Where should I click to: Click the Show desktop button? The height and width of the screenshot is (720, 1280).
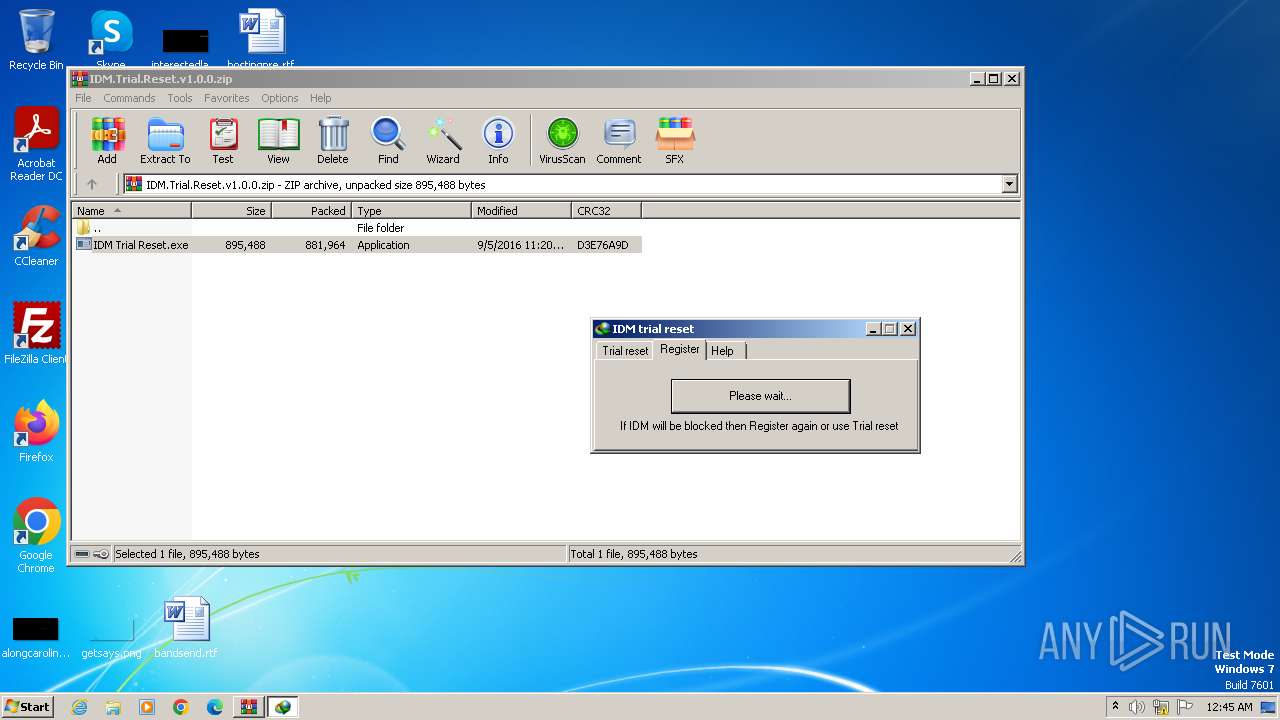[1269, 707]
